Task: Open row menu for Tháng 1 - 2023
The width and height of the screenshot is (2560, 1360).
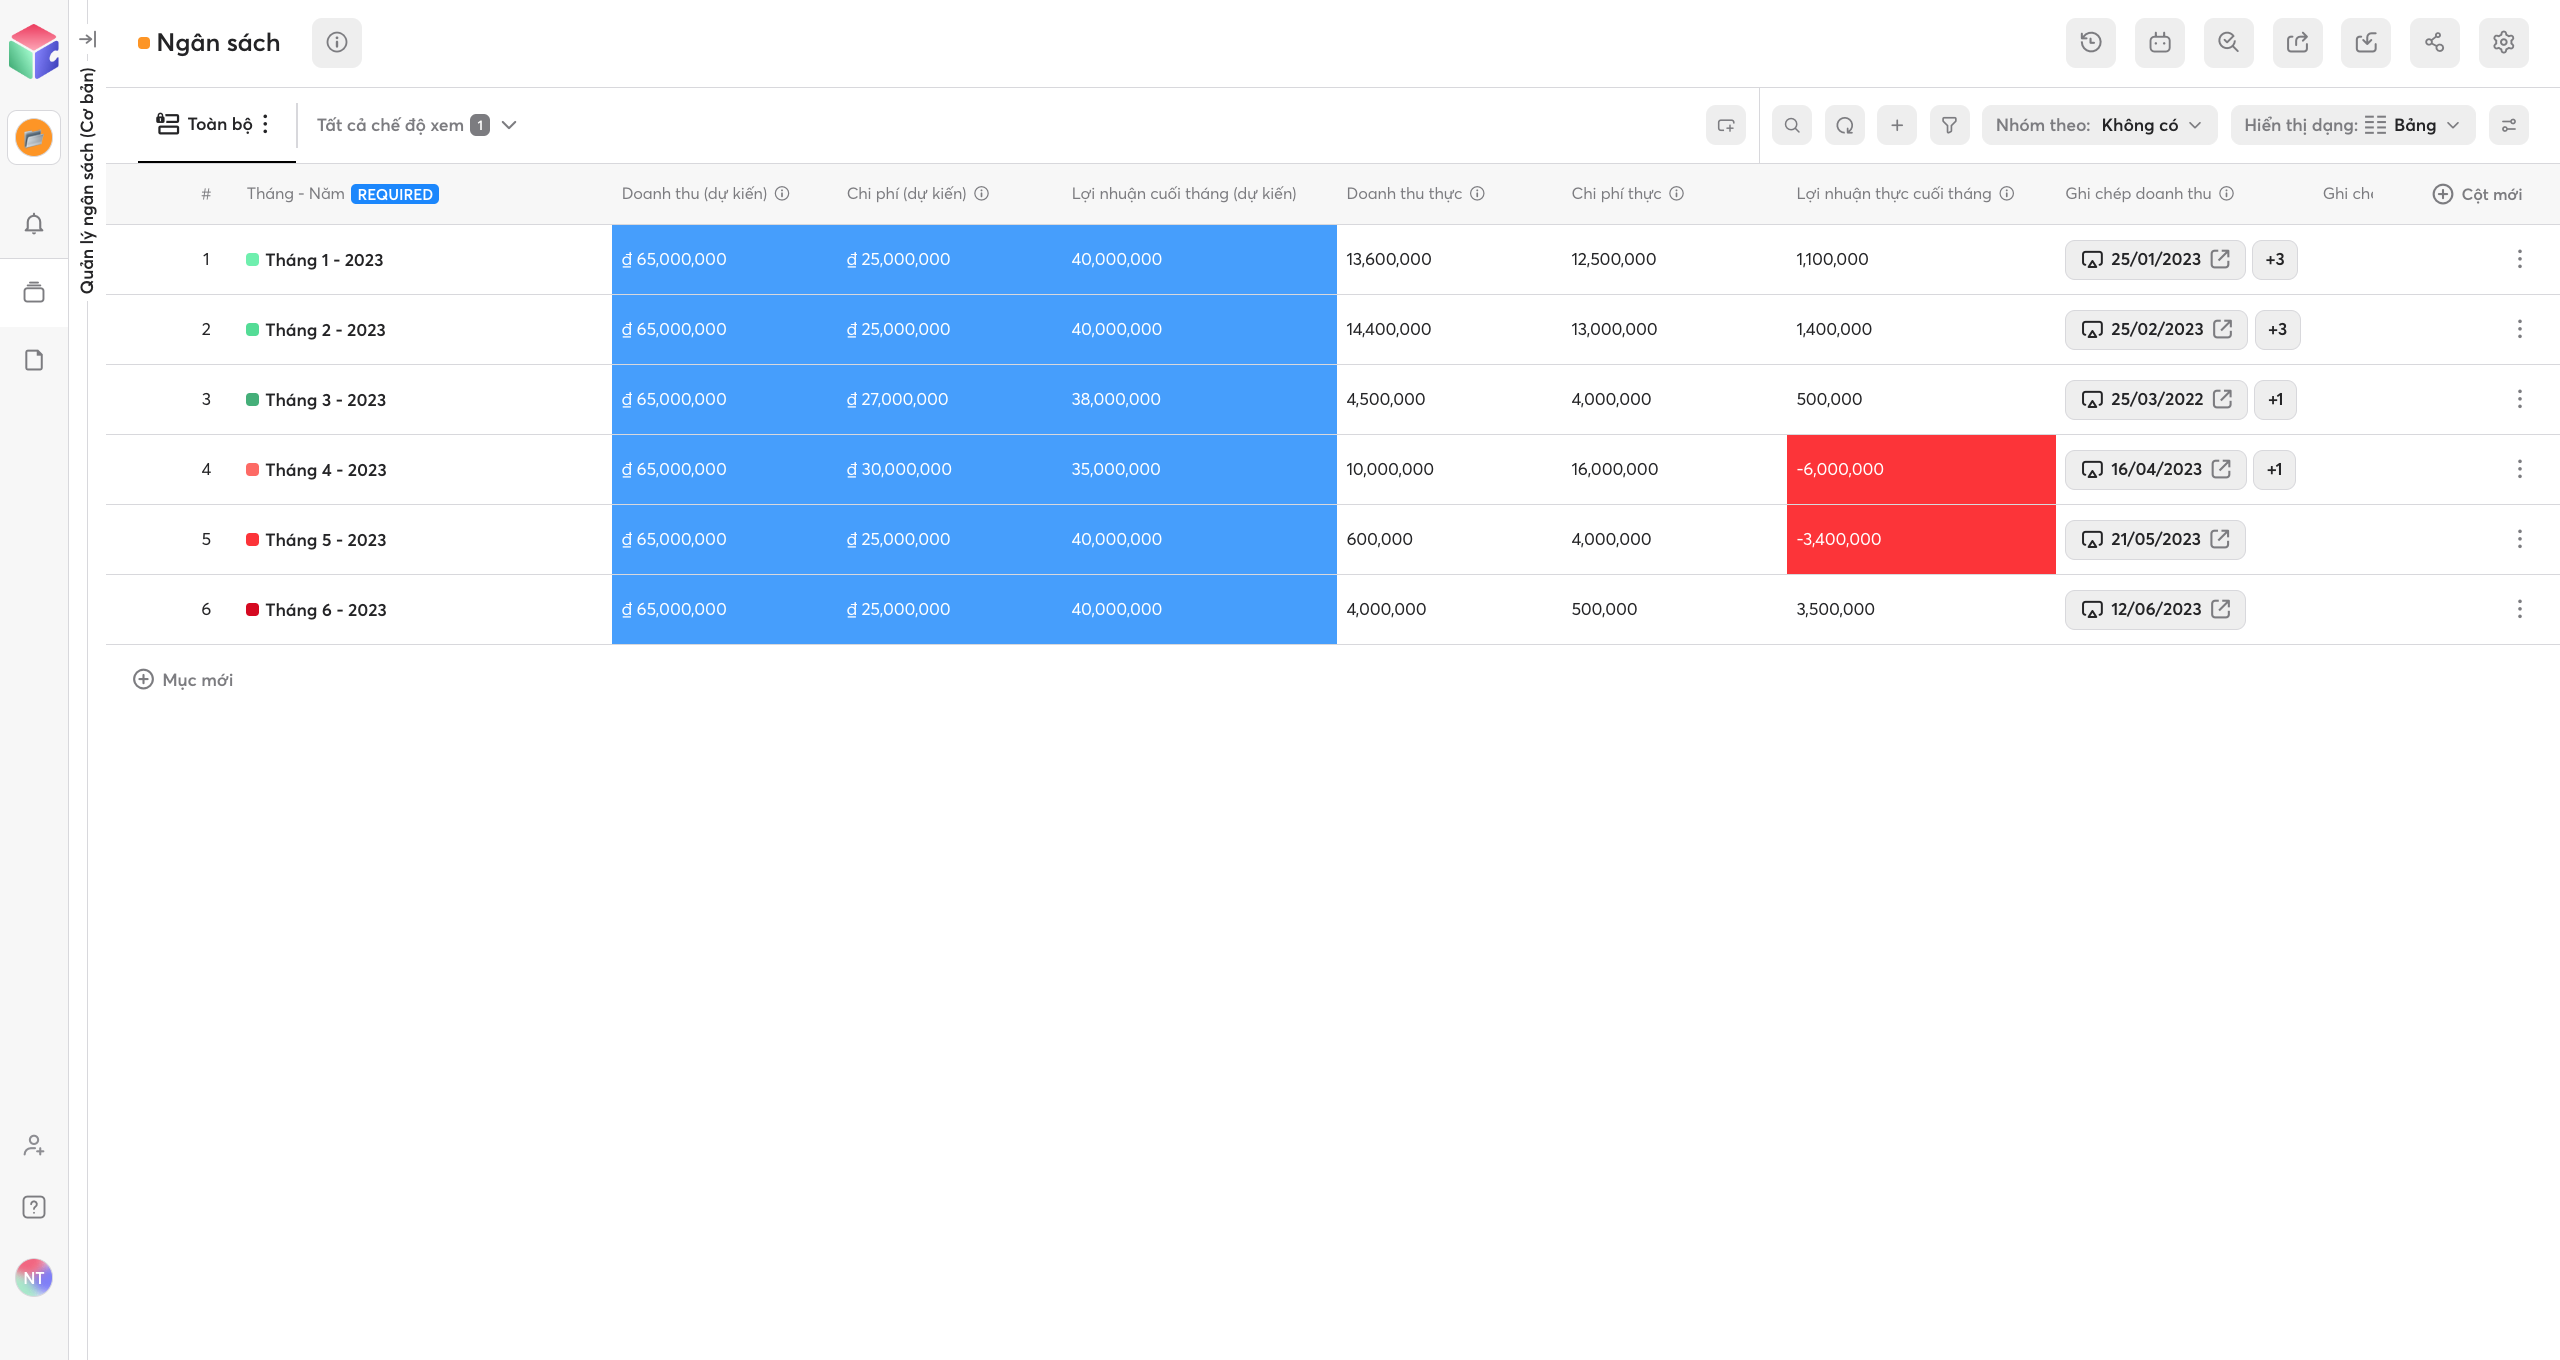Action: (2520, 259)
